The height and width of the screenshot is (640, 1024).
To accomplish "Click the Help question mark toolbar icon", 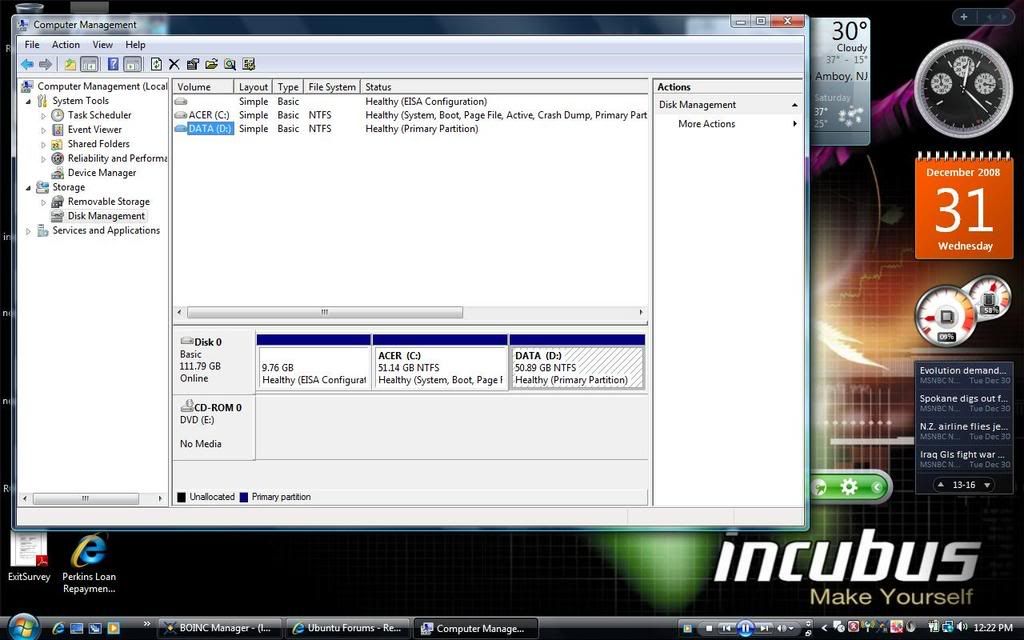I will click(113, 64).
